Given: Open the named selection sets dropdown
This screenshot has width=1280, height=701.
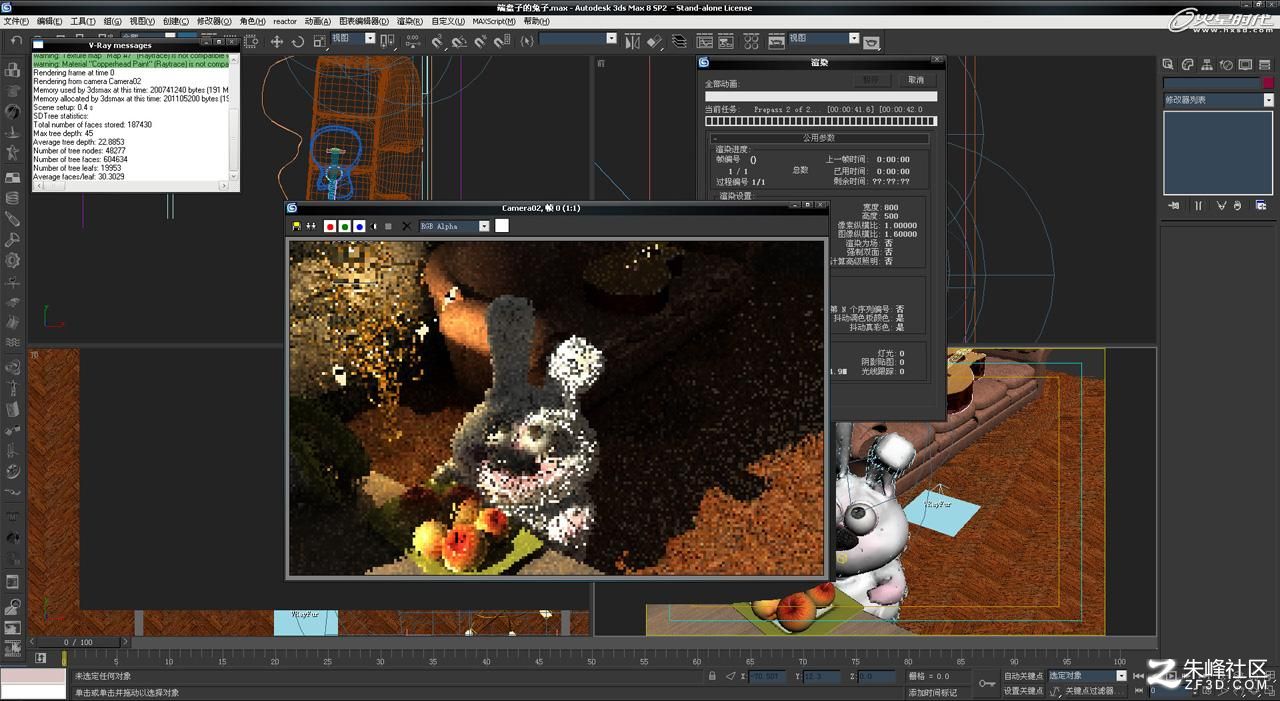Looking at the screenshot, I should (x=578, y=38).
